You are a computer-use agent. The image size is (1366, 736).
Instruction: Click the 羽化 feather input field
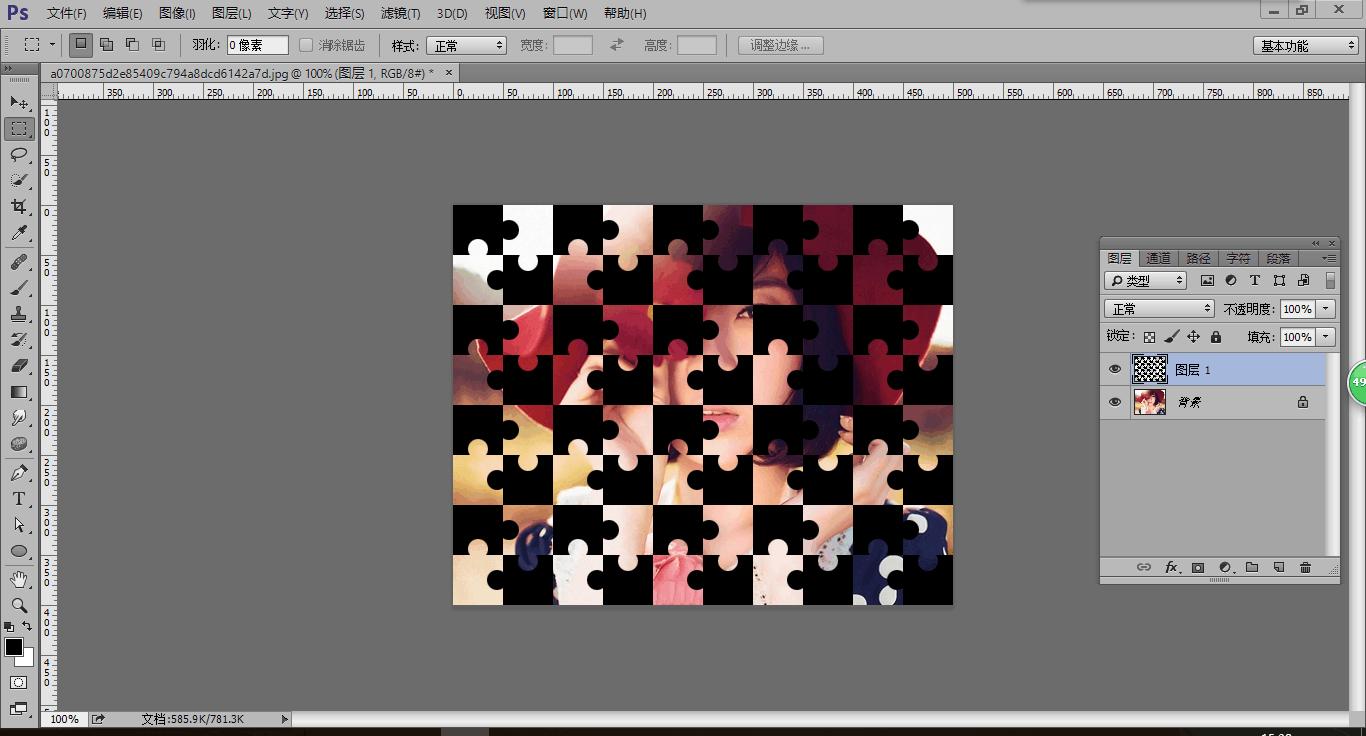(257, 46)
